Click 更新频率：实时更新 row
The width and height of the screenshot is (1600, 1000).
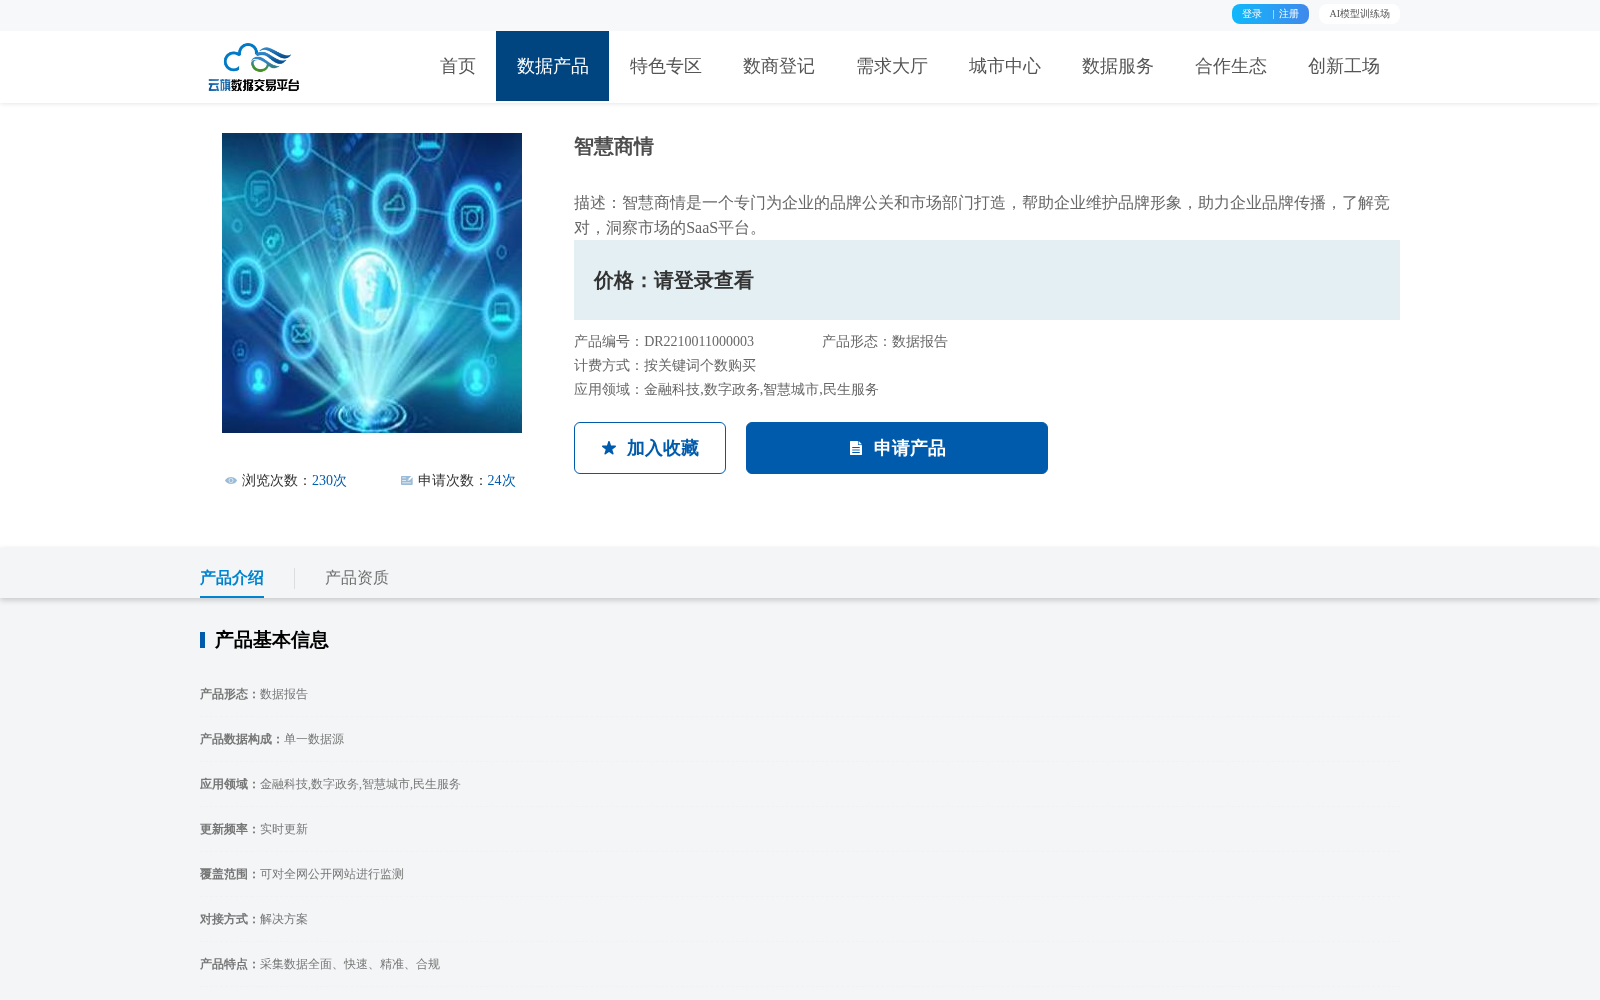pos(254,830)
